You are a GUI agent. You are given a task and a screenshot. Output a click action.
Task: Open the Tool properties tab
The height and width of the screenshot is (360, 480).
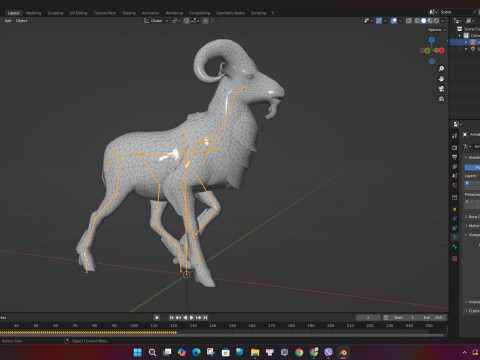coord(454,136)
